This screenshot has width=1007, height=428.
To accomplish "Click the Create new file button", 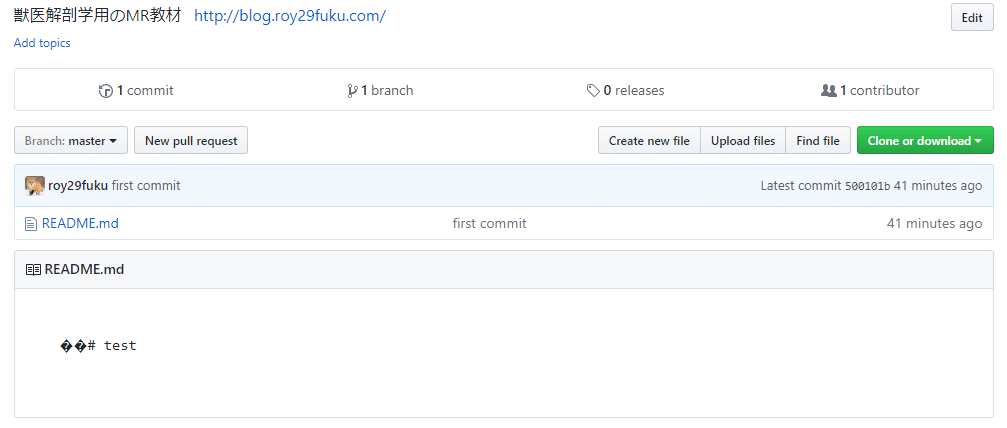I will (649, 140).
